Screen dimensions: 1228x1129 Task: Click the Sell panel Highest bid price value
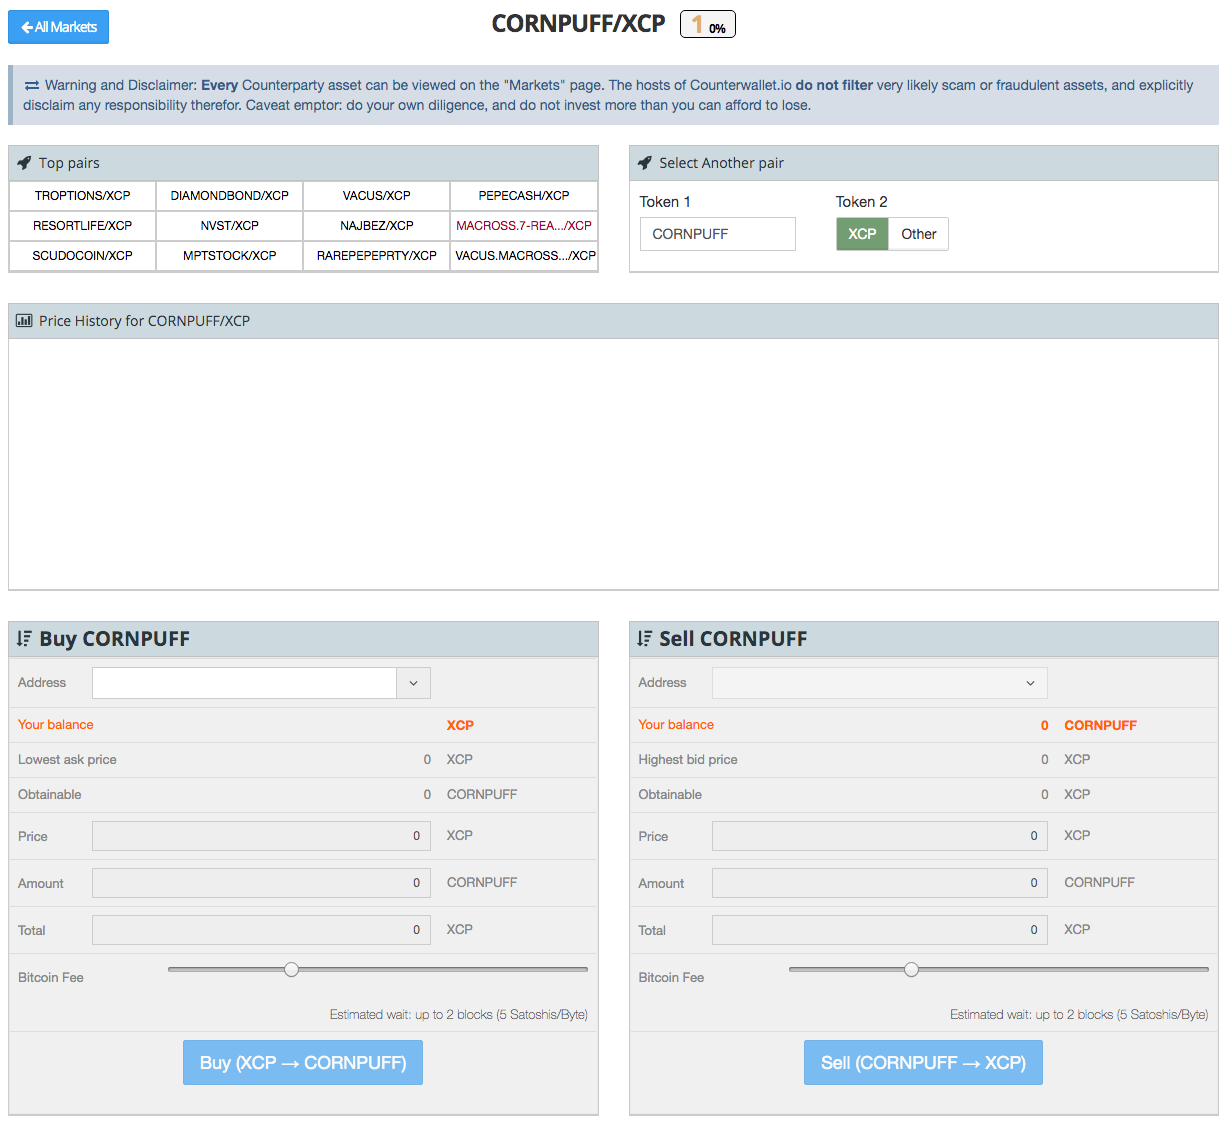pyautogui.click(x=1045, y=760)
